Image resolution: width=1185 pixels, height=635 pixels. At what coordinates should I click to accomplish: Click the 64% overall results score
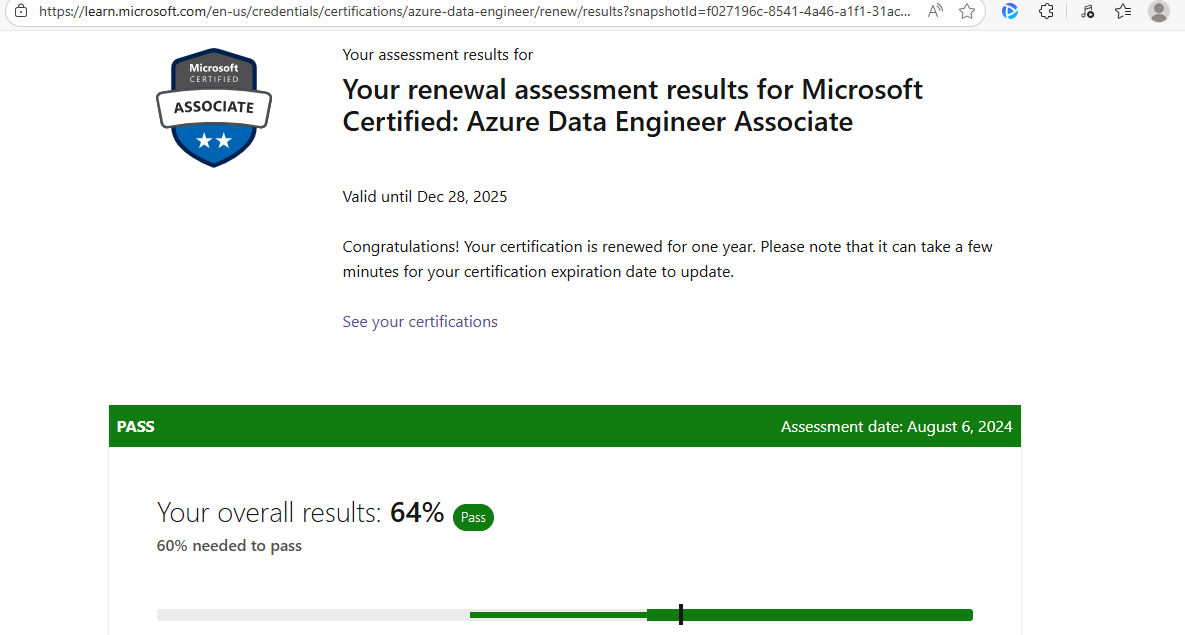point(417,513)
